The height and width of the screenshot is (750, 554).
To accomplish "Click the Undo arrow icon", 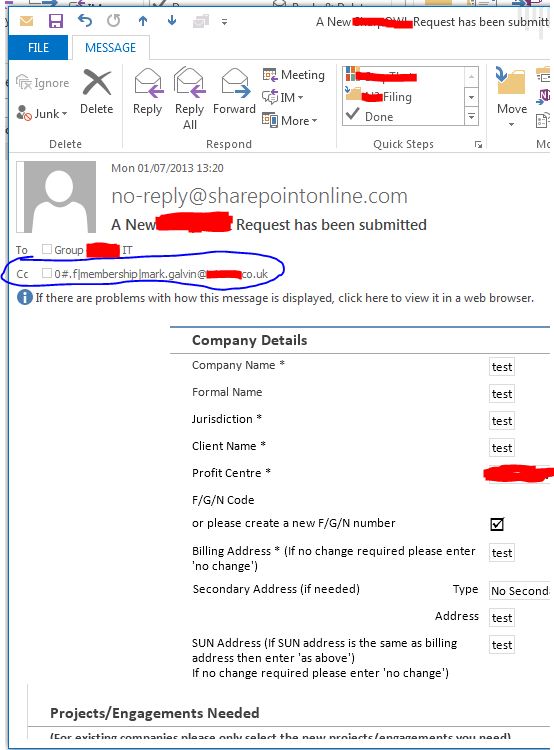I will (85, 21).
